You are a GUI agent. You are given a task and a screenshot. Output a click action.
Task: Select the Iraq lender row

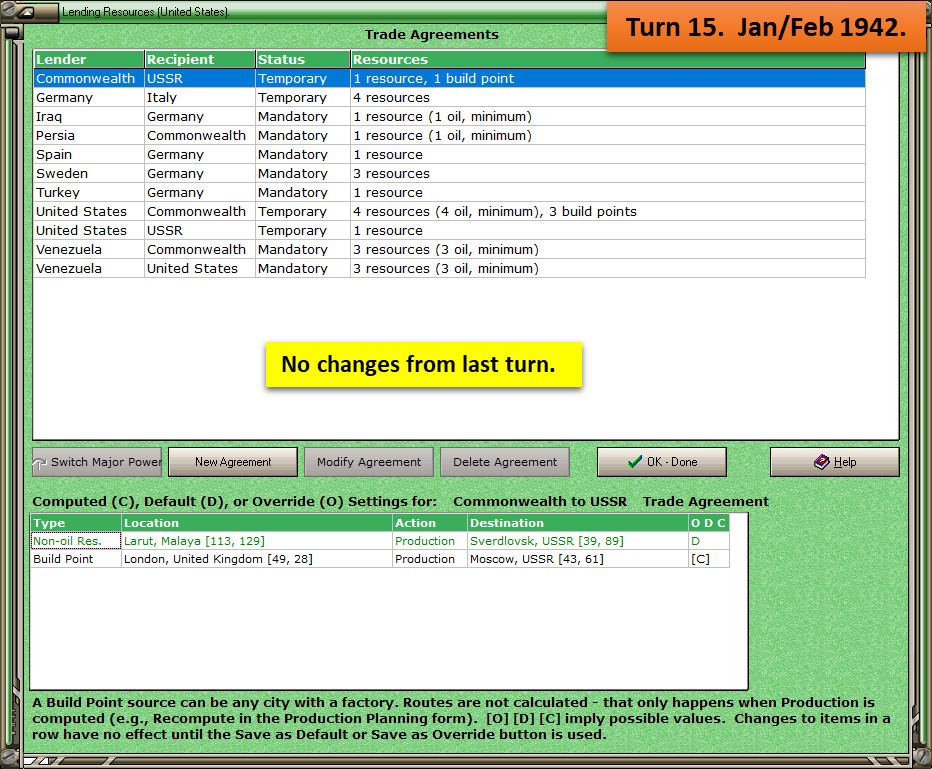pyautogui.click(x=449, y=116)
